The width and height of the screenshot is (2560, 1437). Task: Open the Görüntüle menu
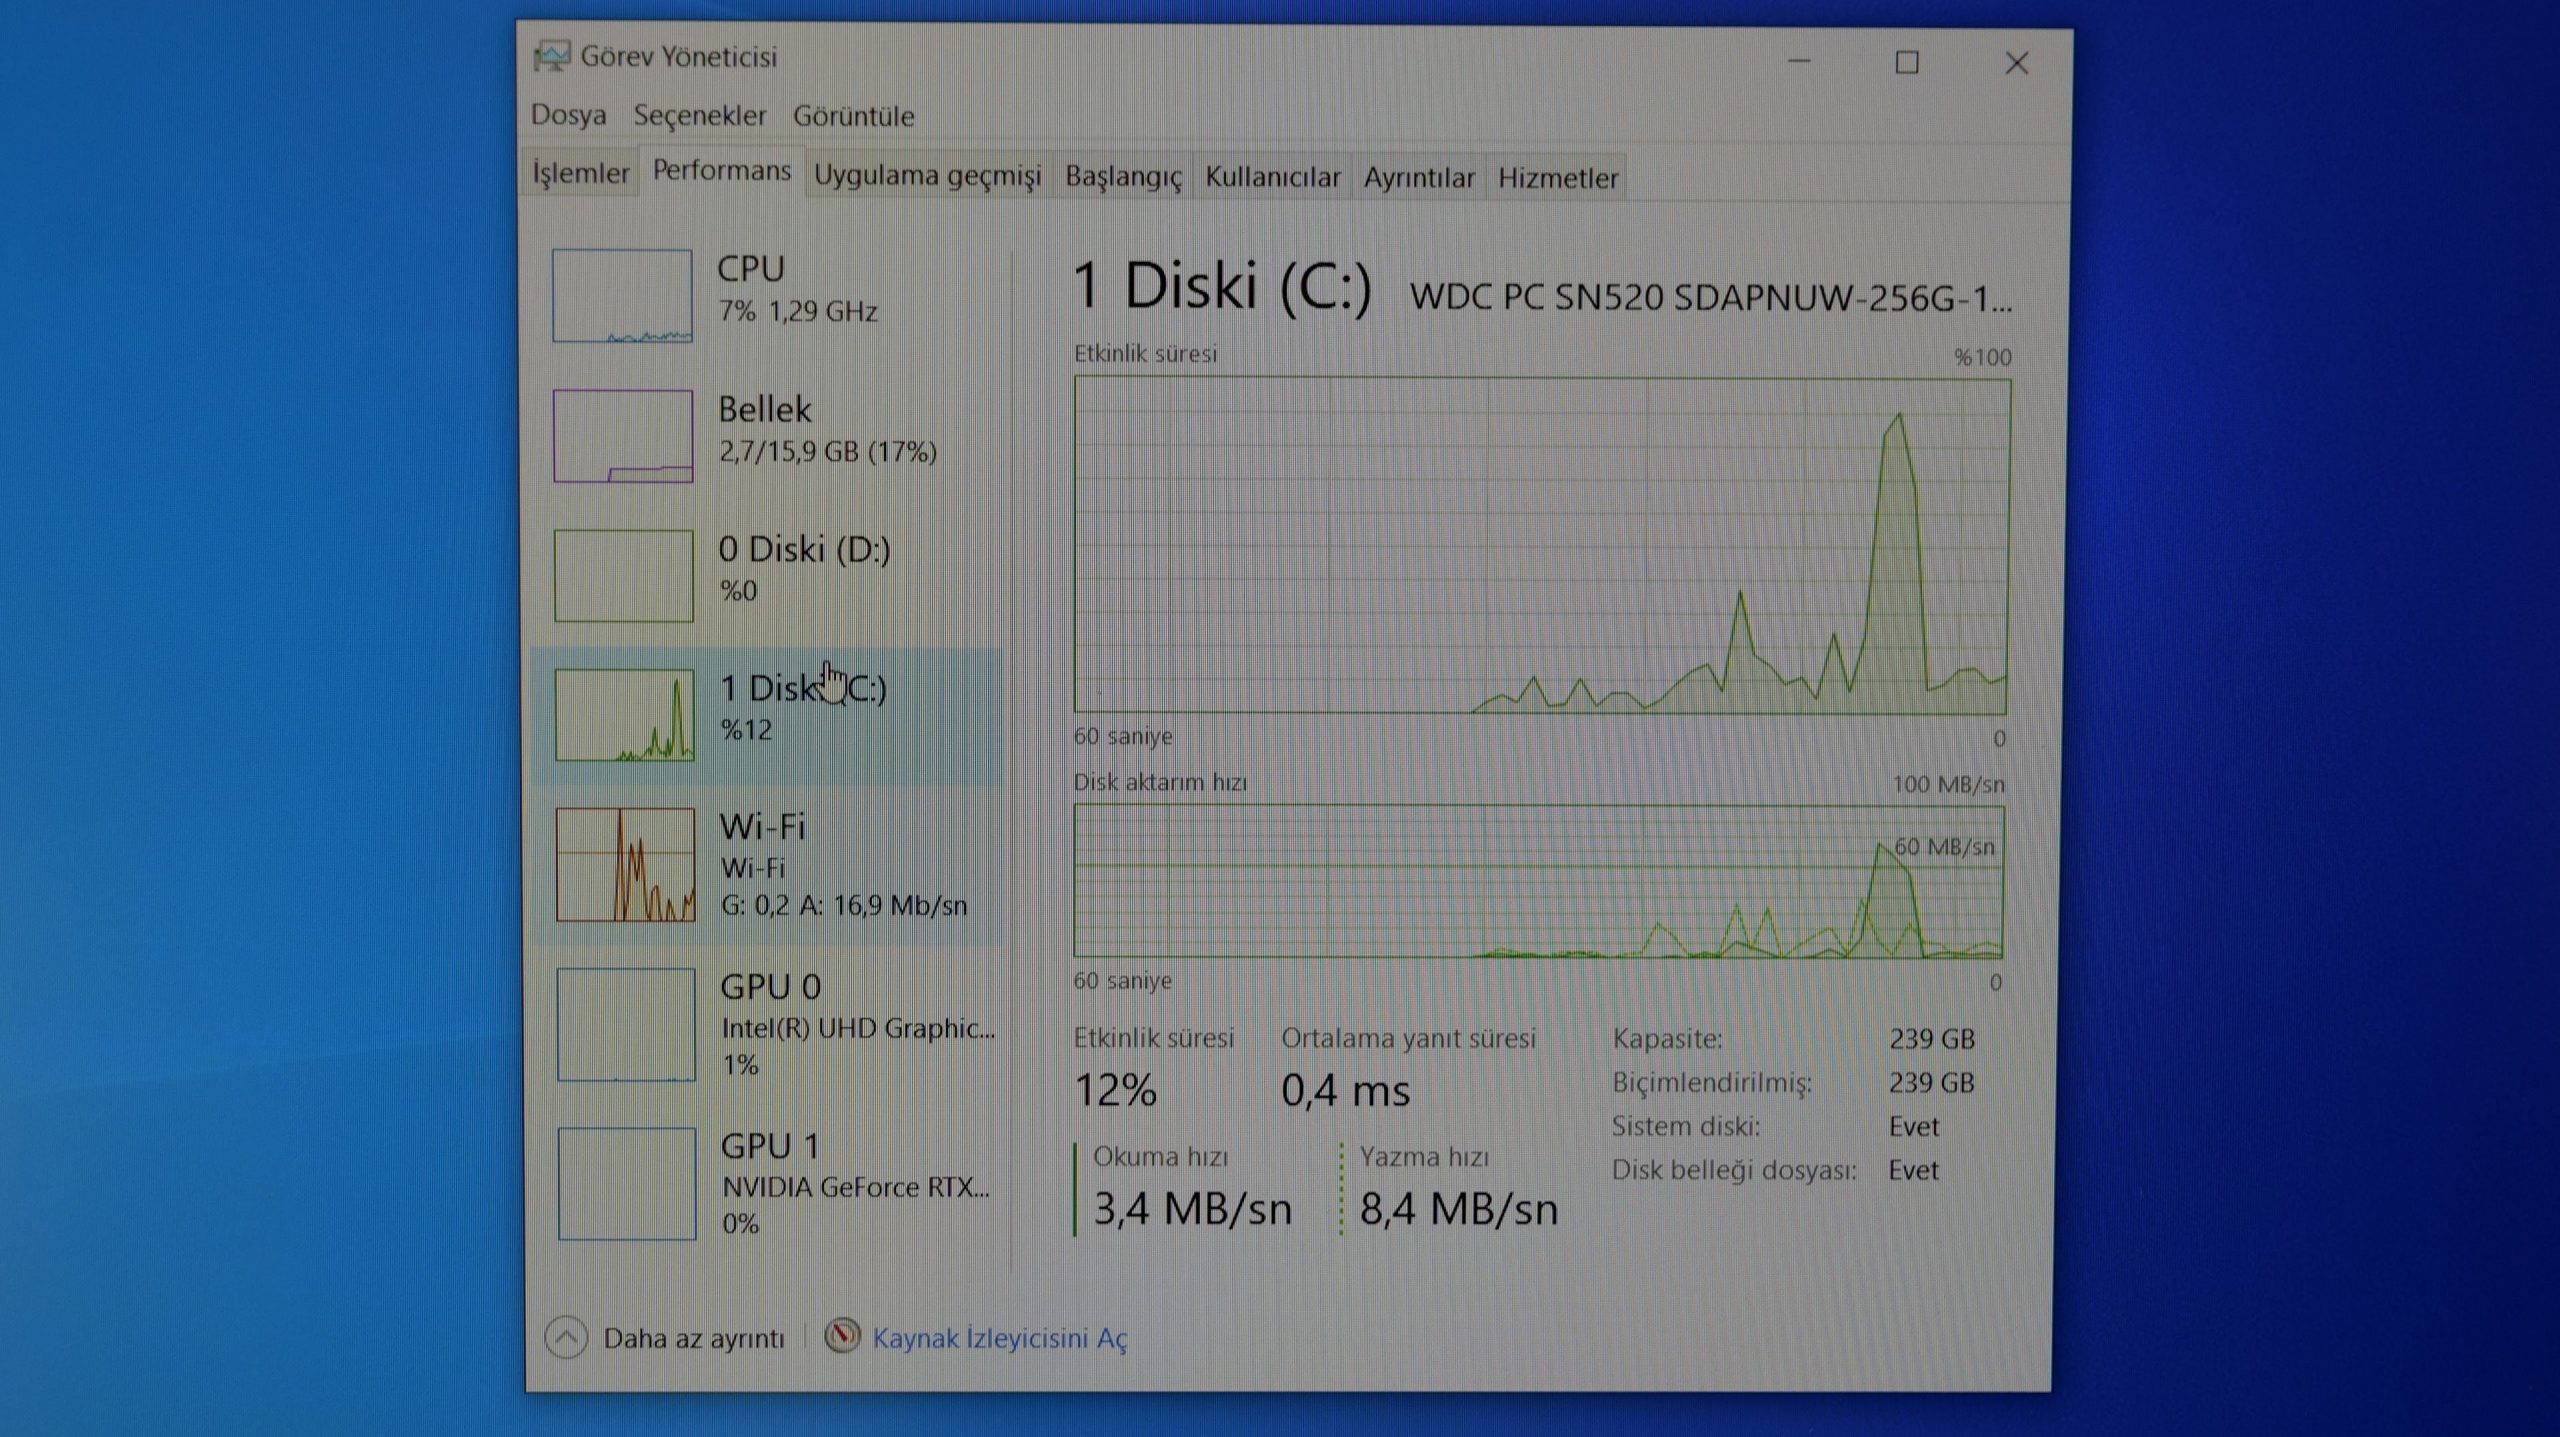coord(853,116)
